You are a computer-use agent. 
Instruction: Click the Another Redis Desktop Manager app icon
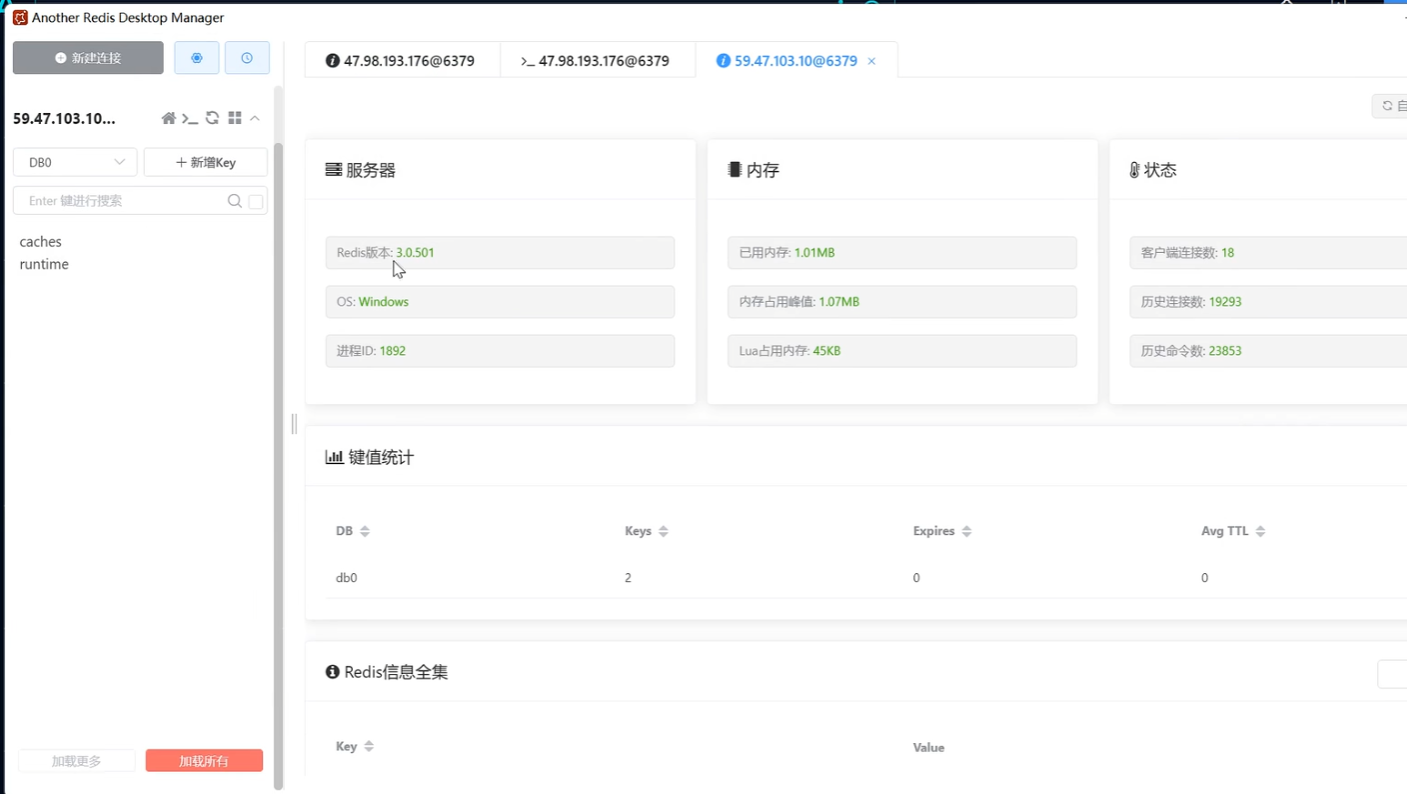click(20, 18)
